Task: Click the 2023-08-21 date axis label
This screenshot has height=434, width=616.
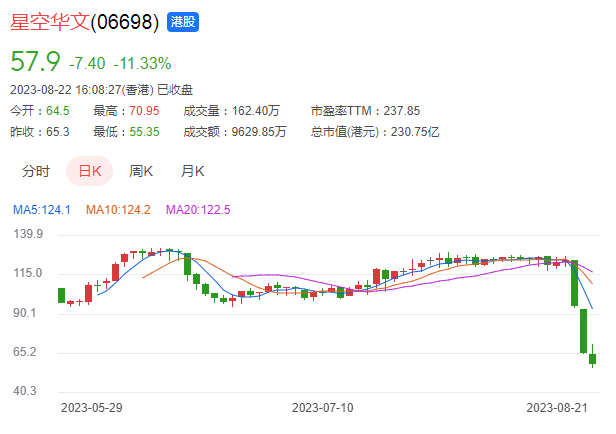Action: point(557,408)
